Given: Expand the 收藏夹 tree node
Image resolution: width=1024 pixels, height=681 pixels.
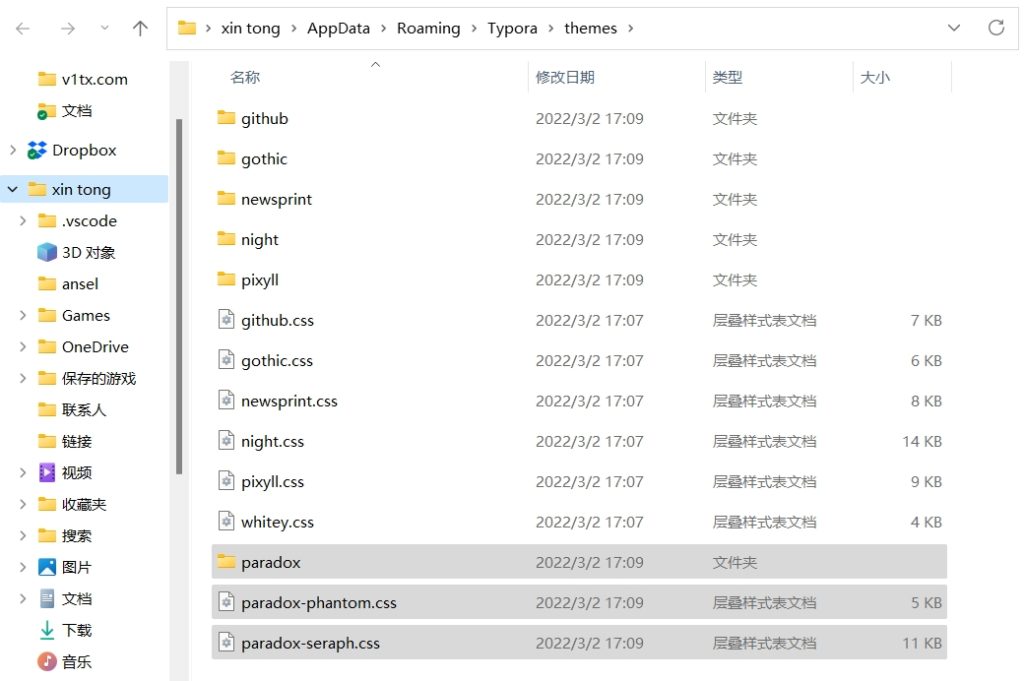Looking at the screenshot, I should [x=23, y=504].
